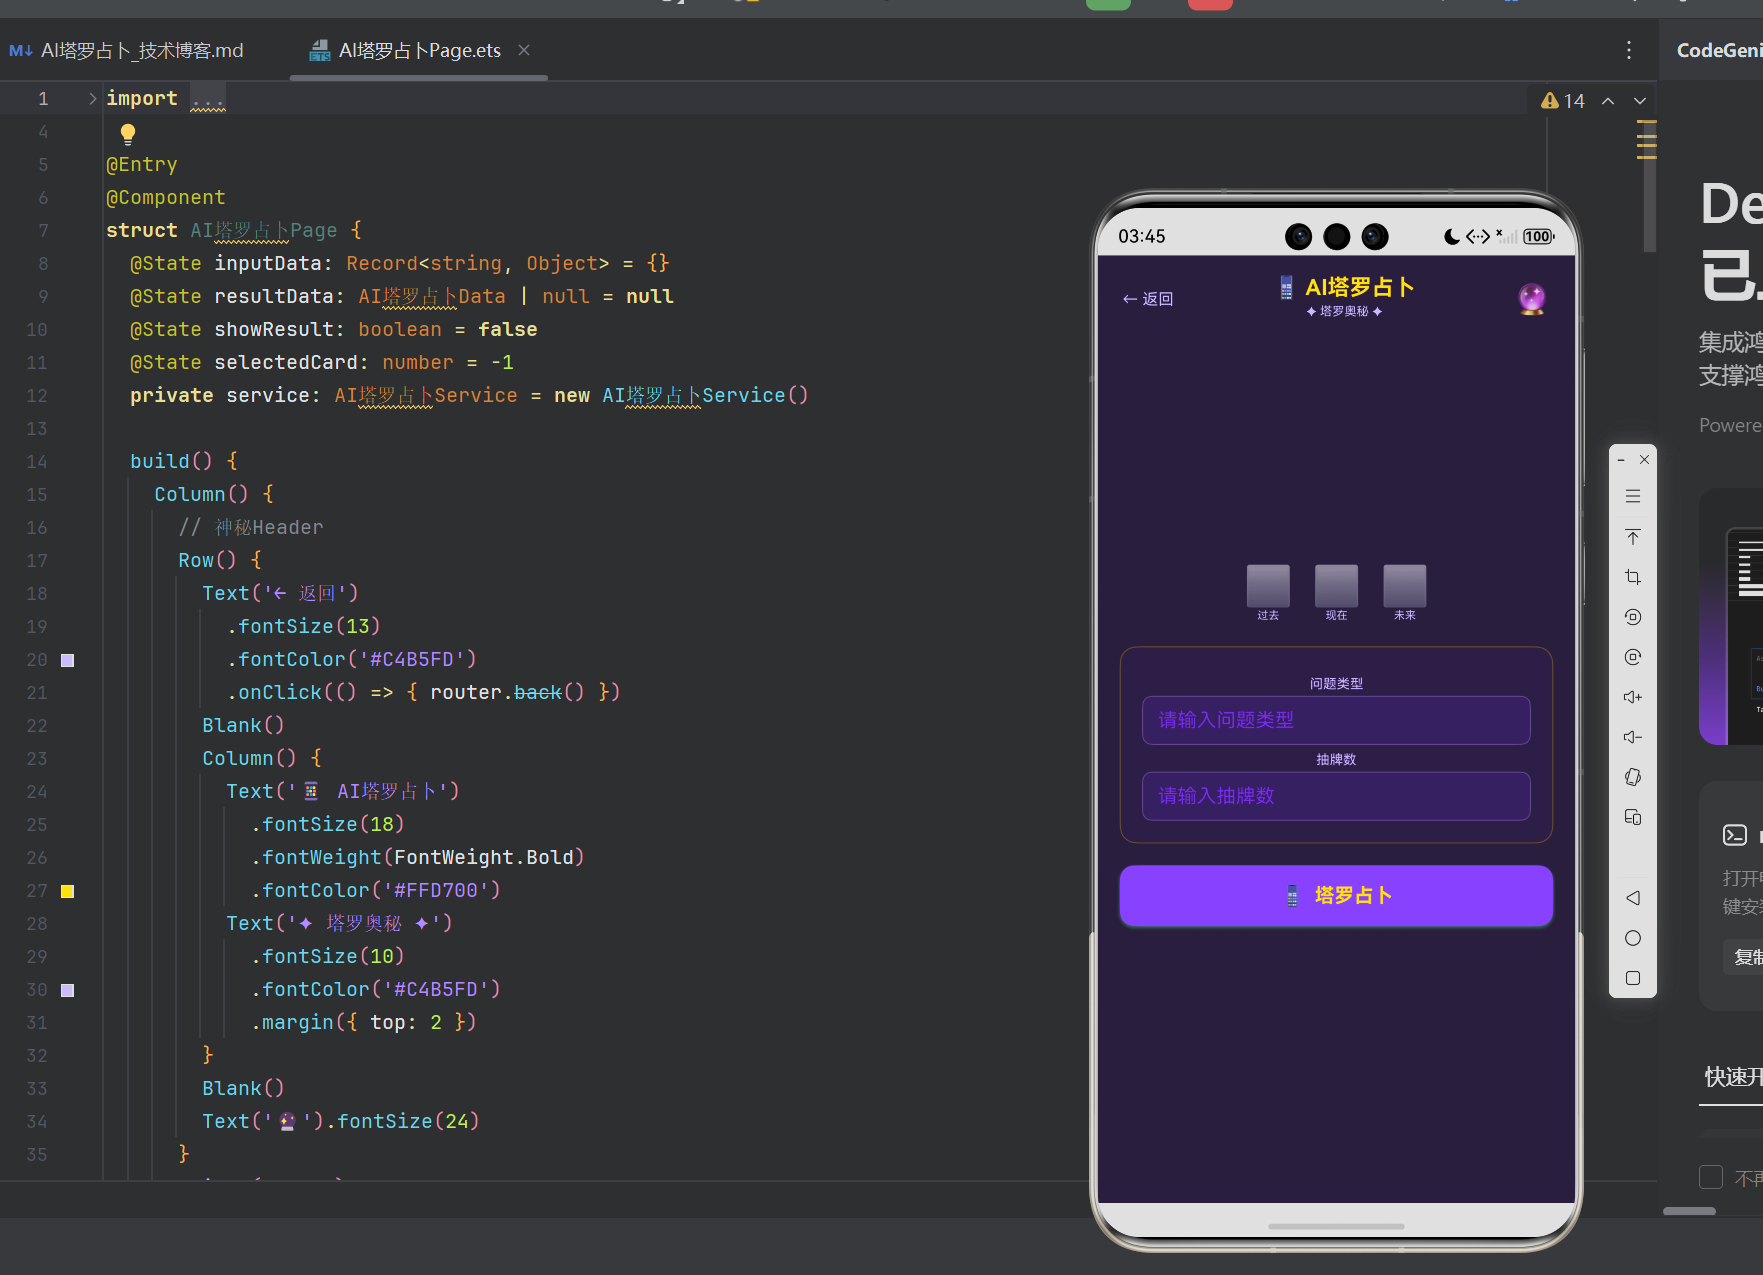Open the emulator multi-device icon
This screenshot has width=1763, height=1275.
1633,817
